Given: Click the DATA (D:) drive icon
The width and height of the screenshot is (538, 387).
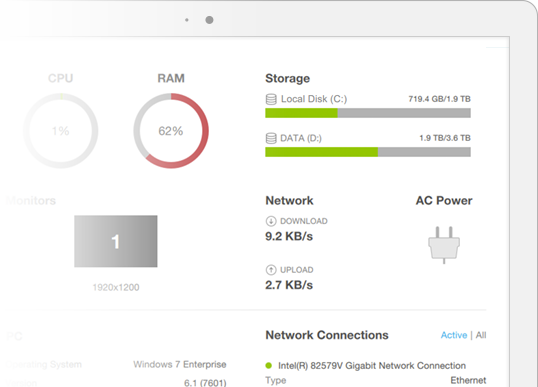Looking at the screenshot, I should click(271, 138).
